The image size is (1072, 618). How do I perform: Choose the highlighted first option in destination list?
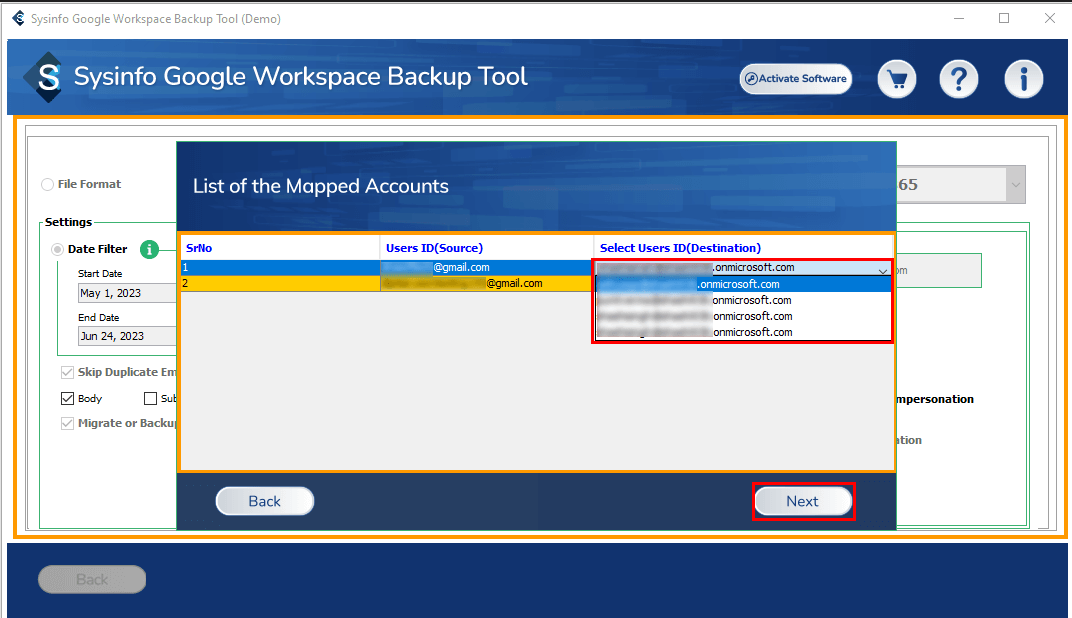click(x=742, y=284)
